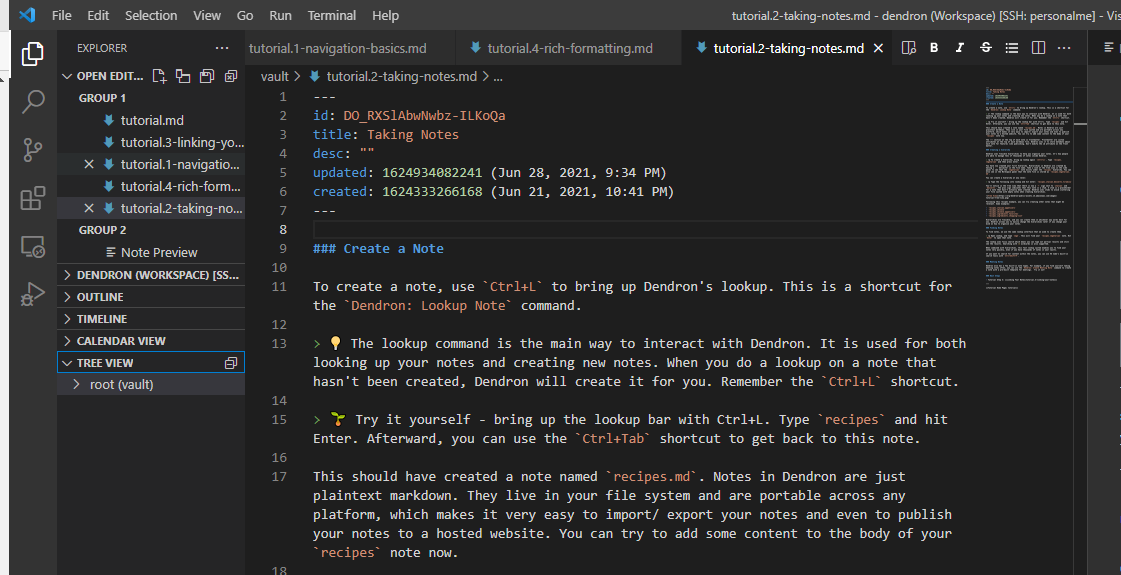Toggle bulleted list in editor toolbar

[1012, 48]
